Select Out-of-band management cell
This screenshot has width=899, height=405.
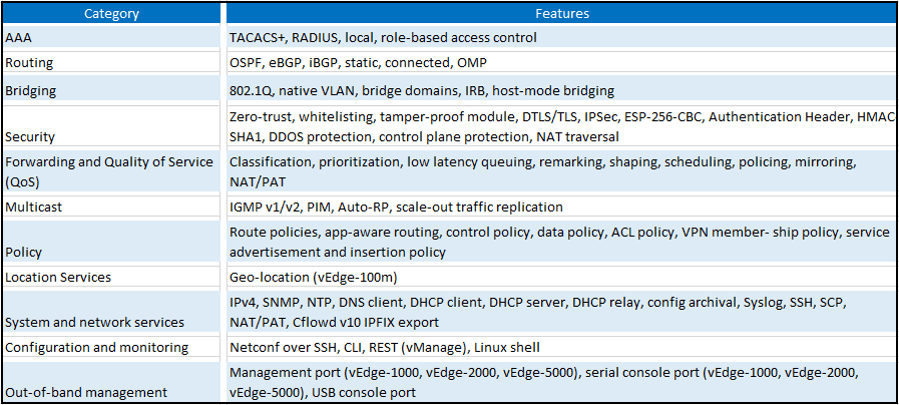pos(113,382)
